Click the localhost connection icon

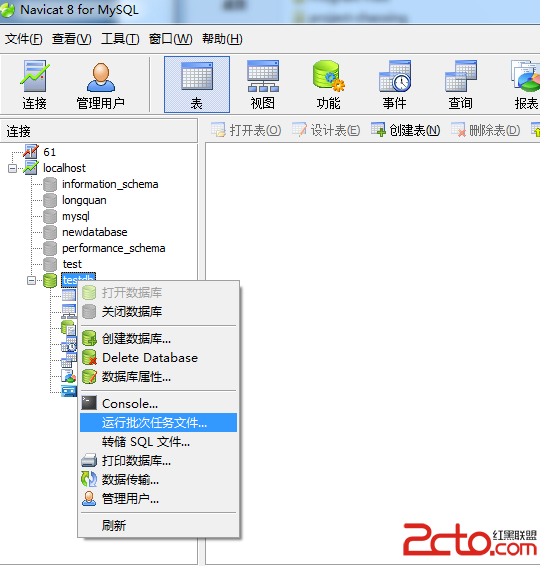coord(31,167)
